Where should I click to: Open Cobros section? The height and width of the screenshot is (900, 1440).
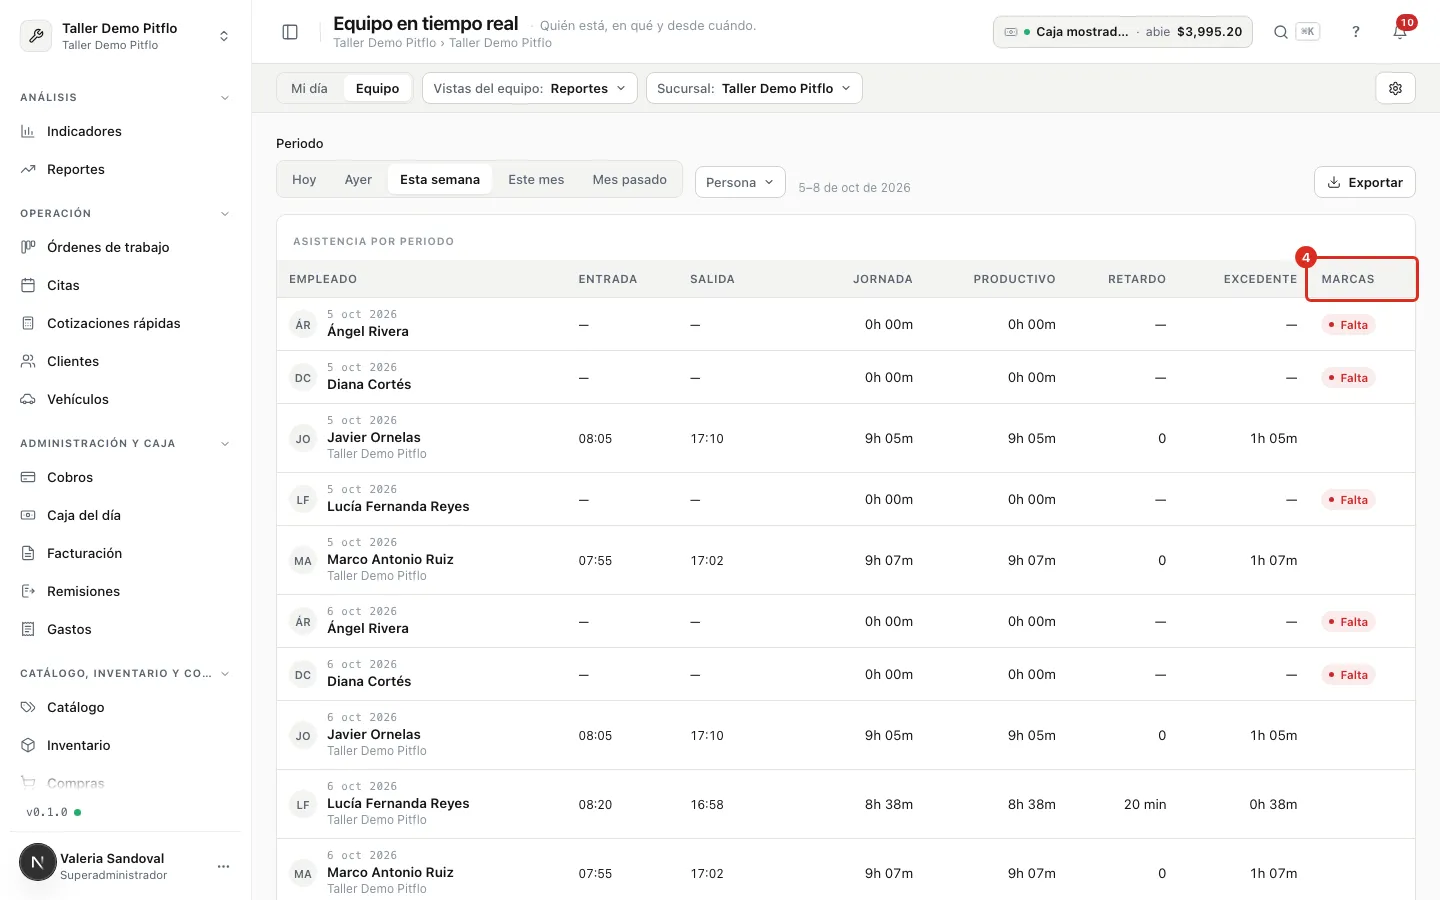tap(125, 477)
